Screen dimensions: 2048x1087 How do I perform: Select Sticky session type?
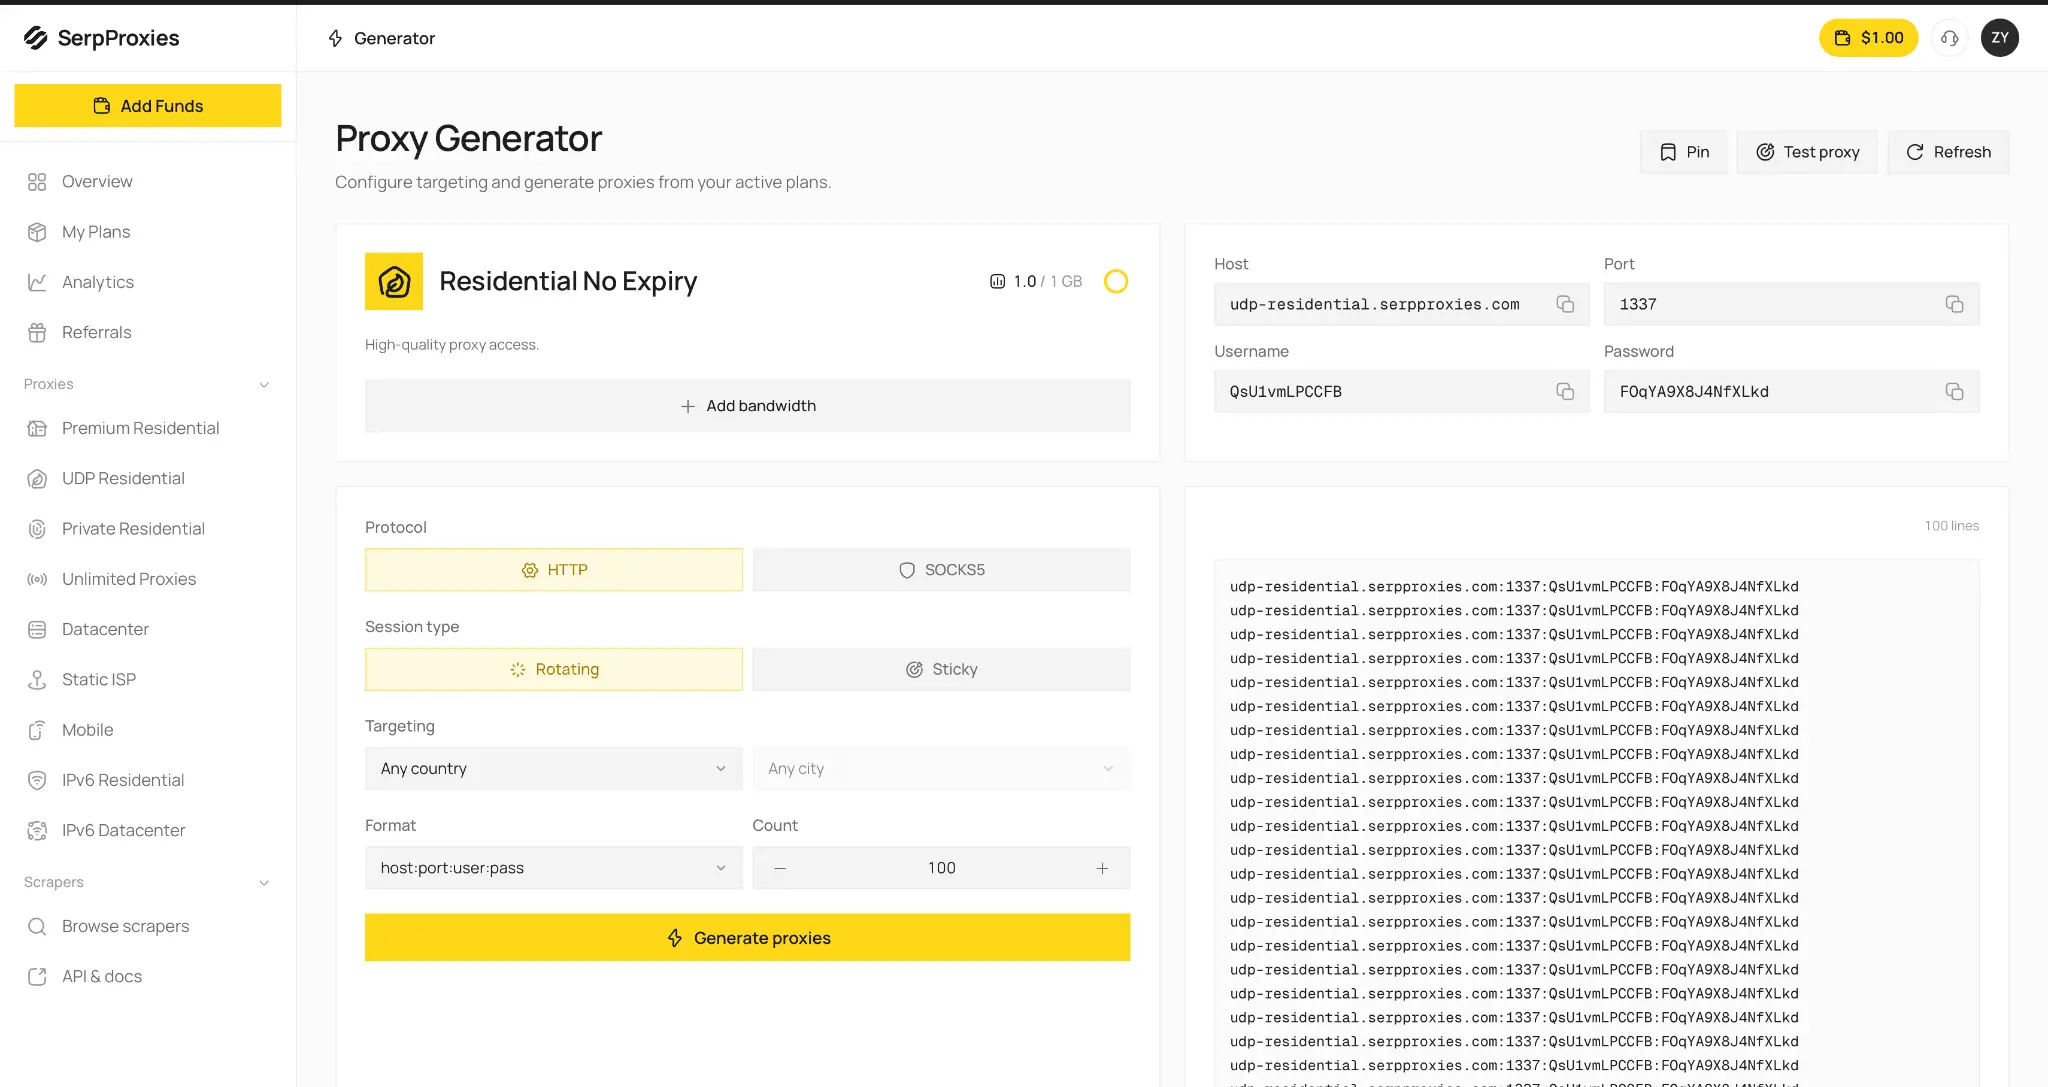click(x=941, y=669)
